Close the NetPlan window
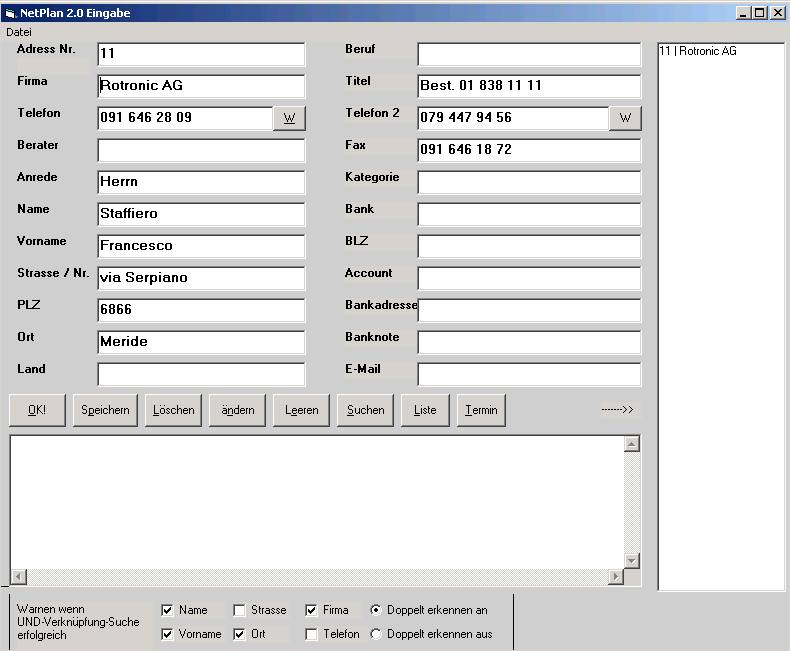Screen dimensions: 790x651 tap(778, 13)
